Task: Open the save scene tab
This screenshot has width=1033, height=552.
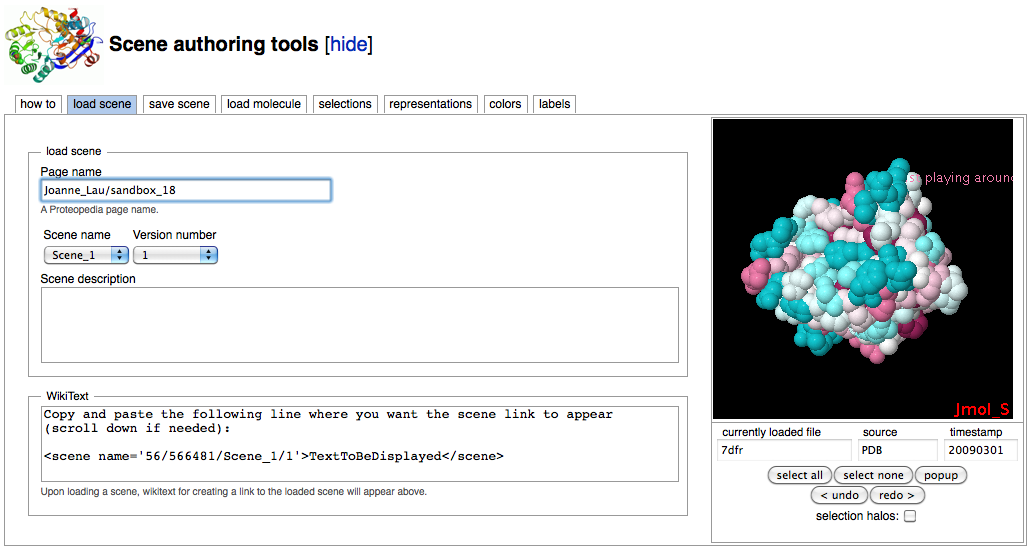Action: tap(179, 104)
